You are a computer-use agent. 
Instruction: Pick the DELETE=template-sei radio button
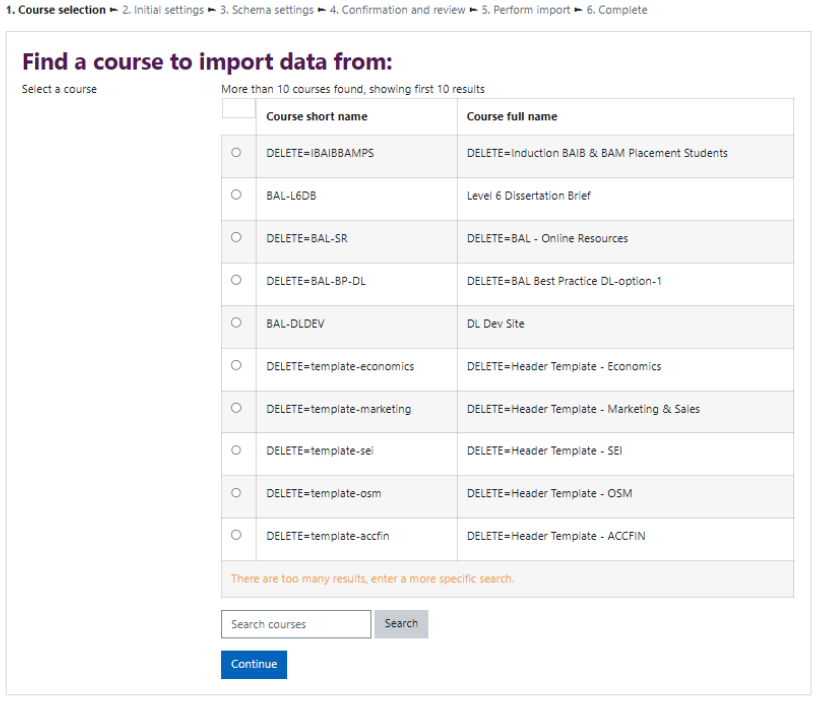(x=236, y=450)
